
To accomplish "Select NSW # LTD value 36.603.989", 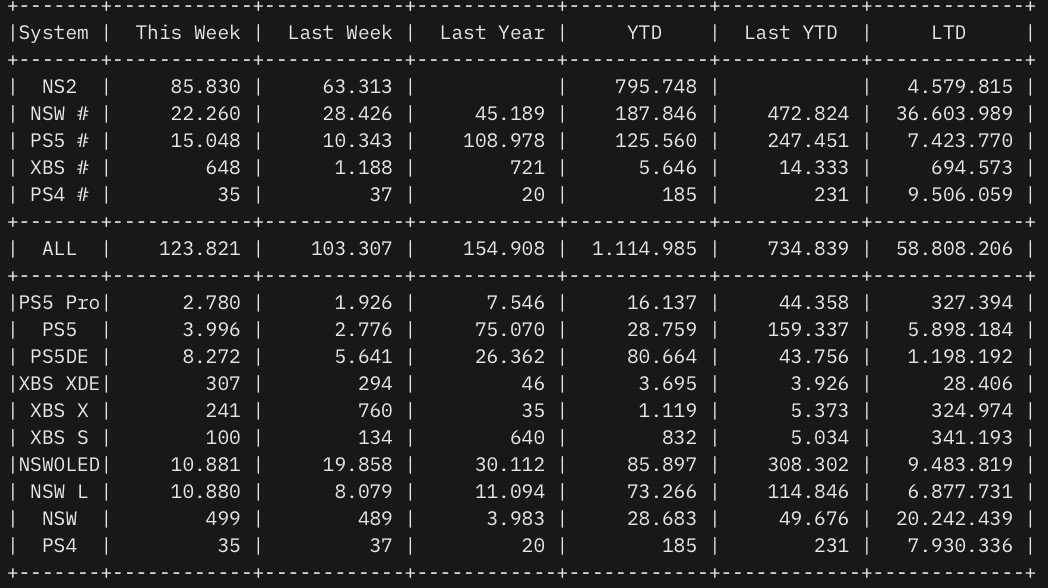I will pyautogui.click(x=954, y=114).
